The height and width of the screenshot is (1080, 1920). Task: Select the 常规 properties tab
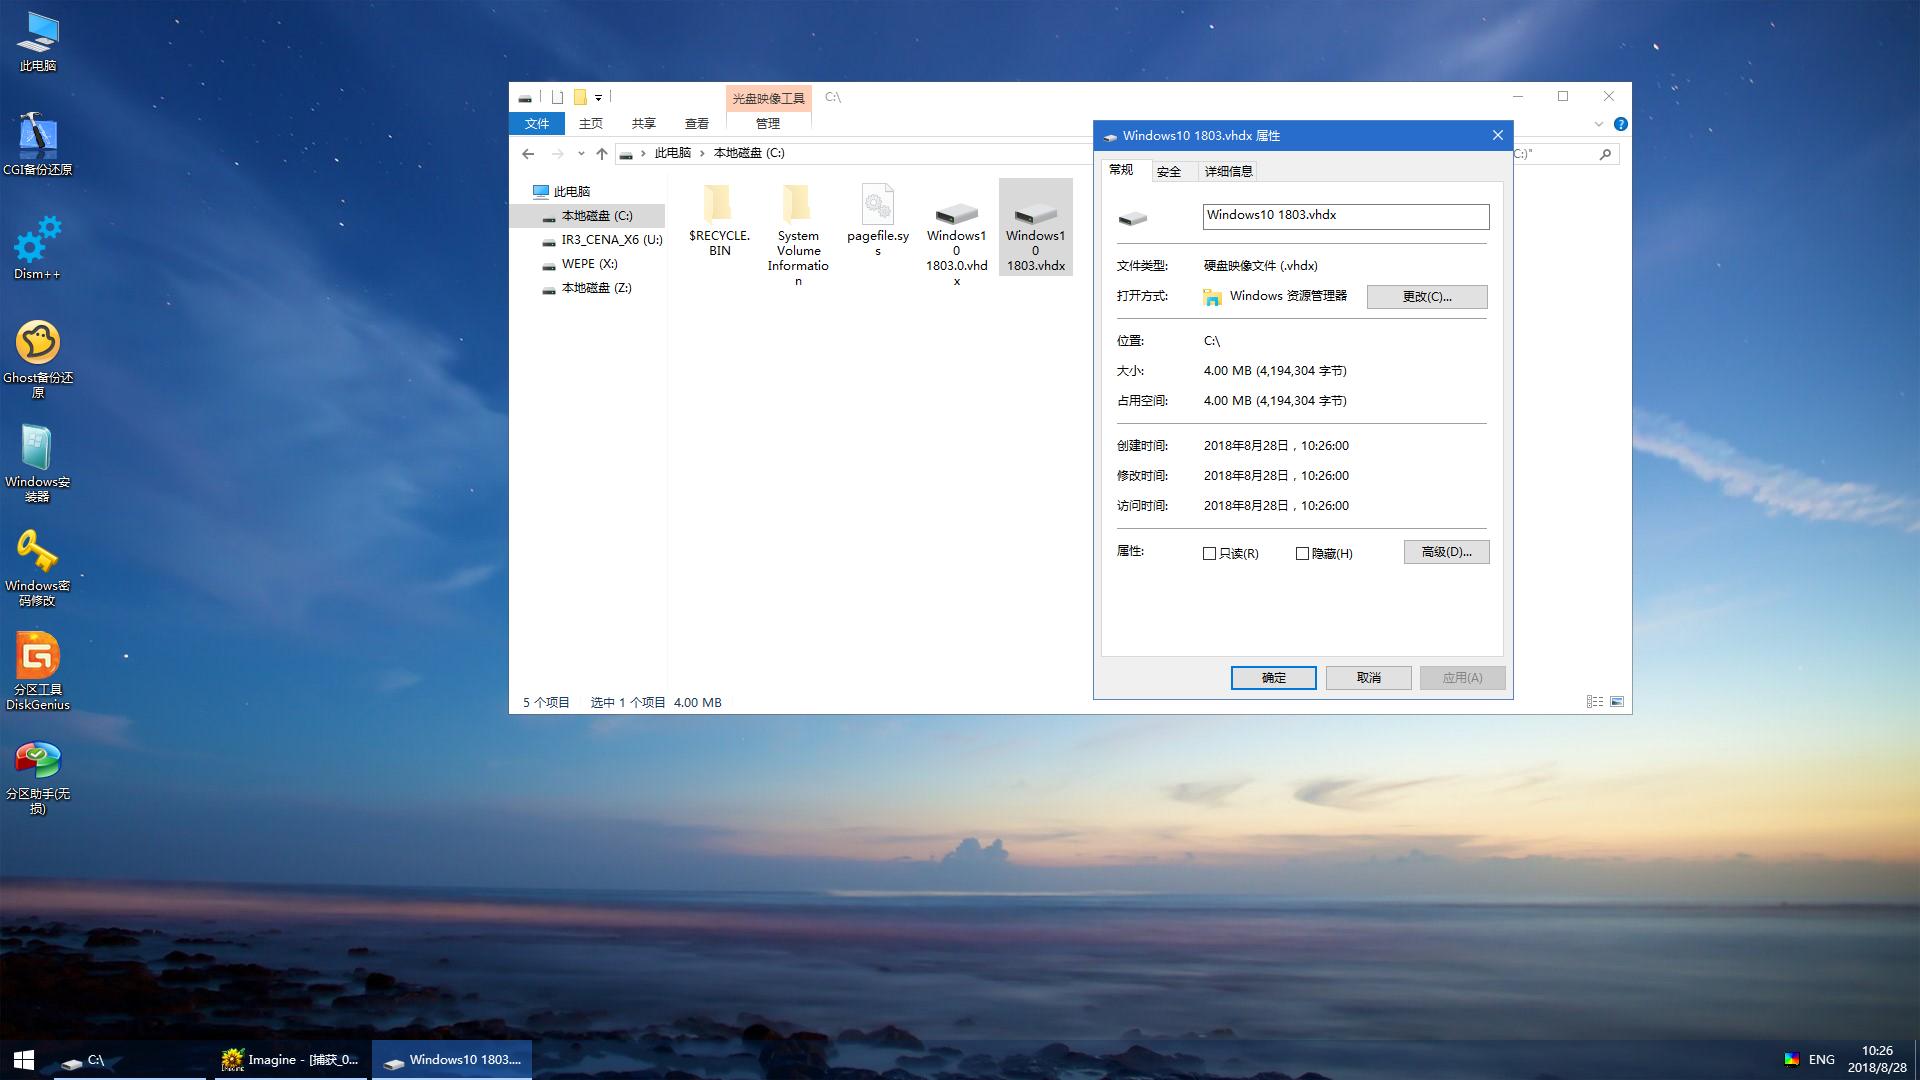coord(1121,170)
